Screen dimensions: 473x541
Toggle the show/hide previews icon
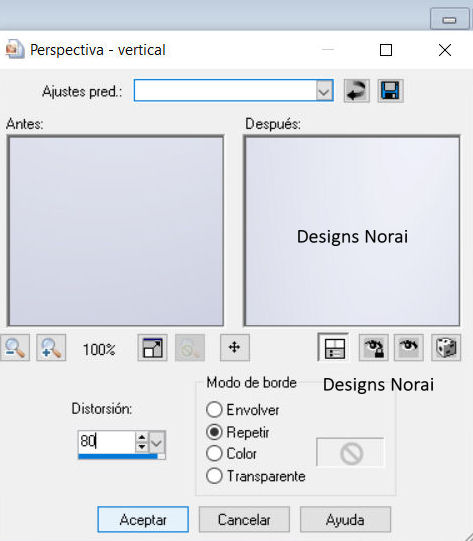[x=334, y=348]
